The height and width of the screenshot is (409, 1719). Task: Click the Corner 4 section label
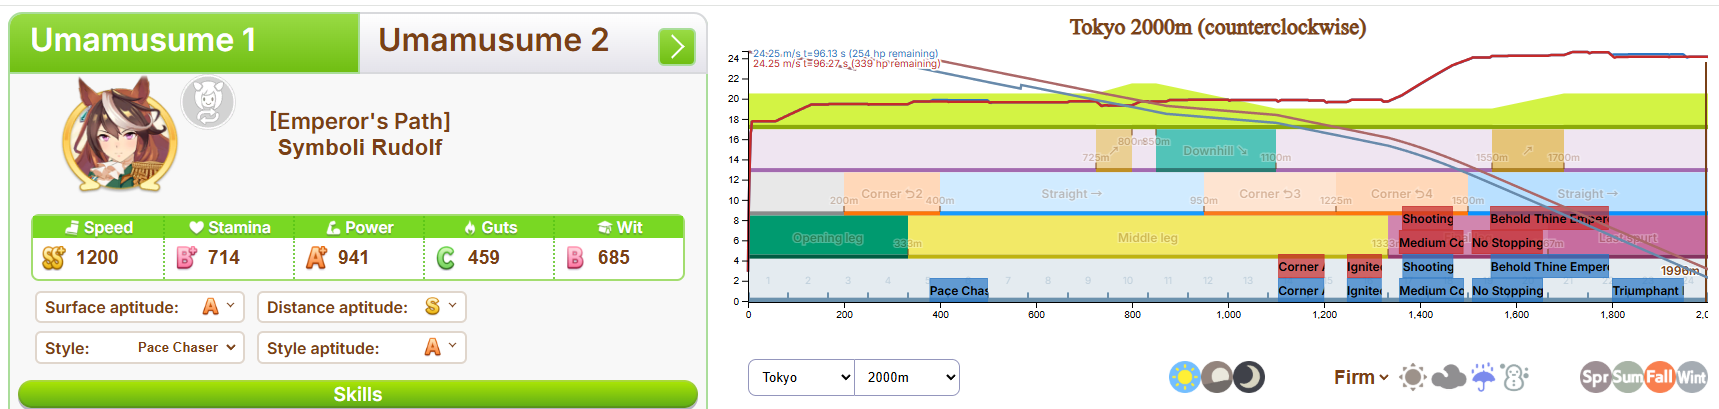[x=1402, y=193]
